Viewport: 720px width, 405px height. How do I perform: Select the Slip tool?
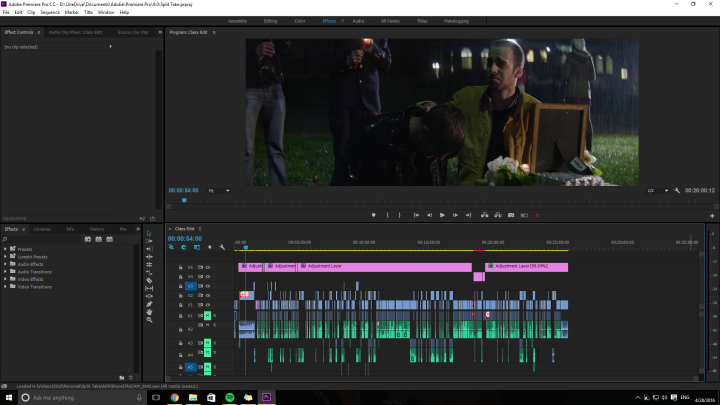tap(149, 288)
